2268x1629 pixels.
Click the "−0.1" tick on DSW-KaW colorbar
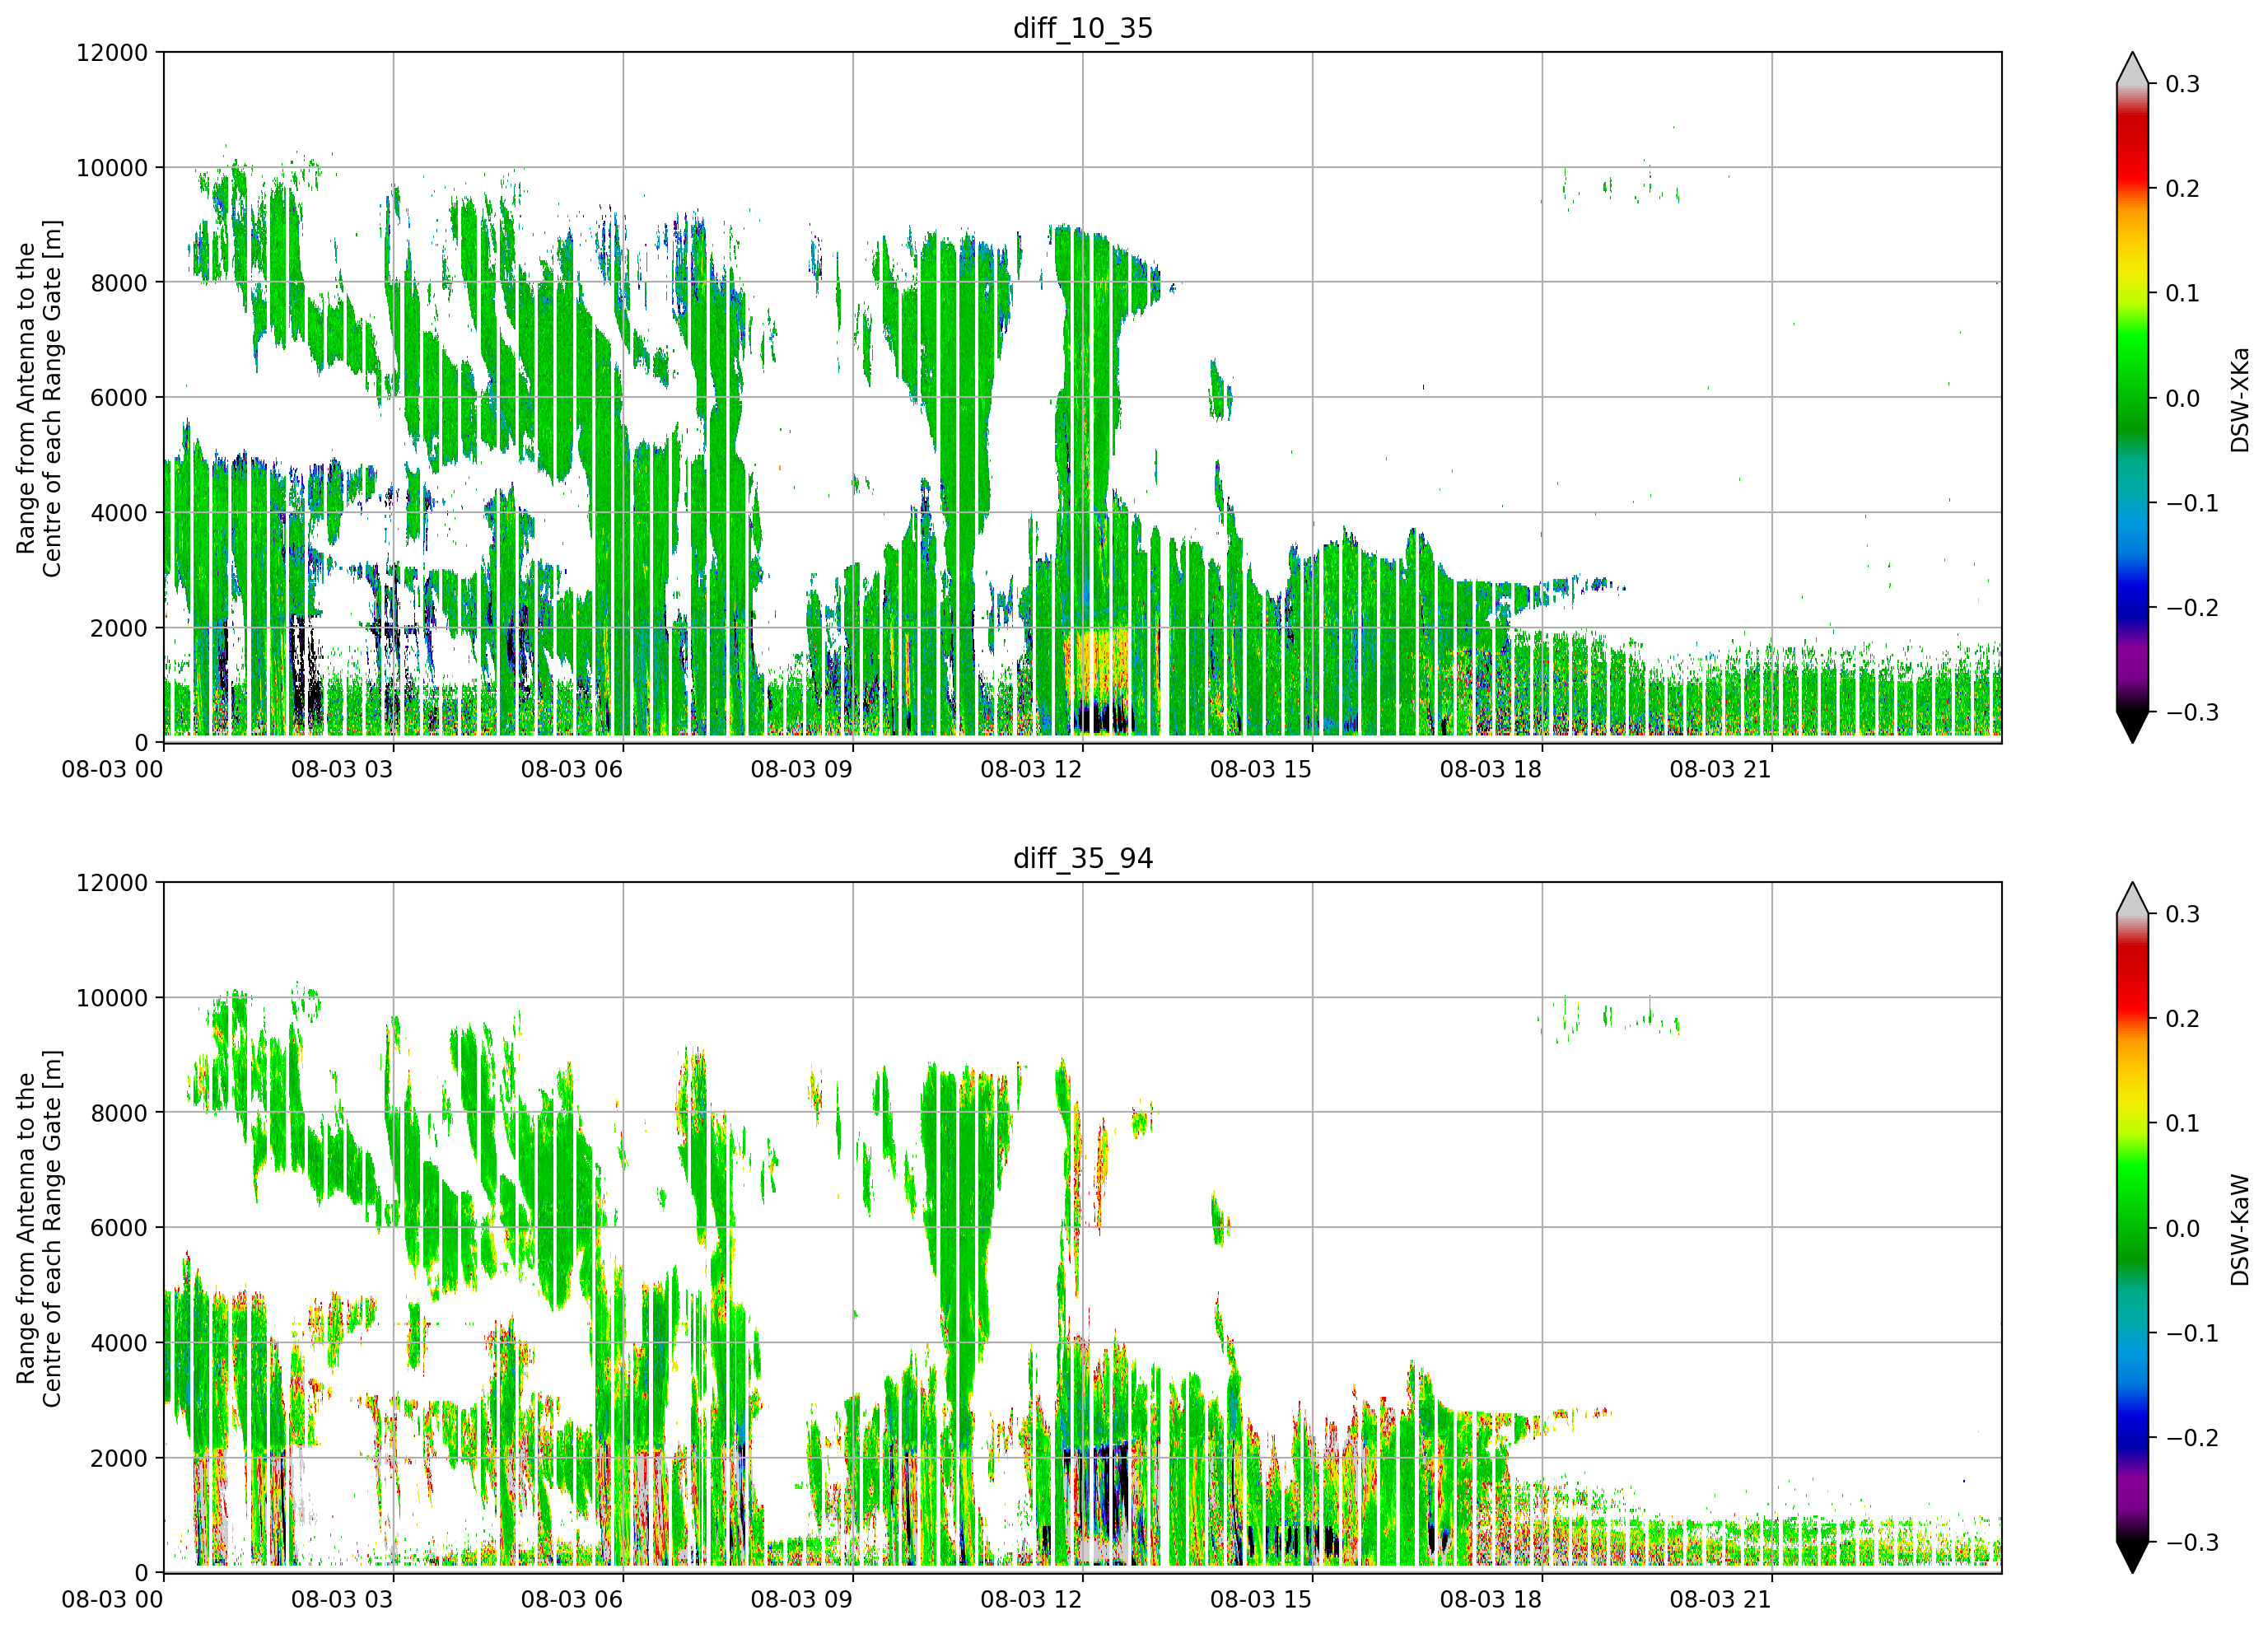pos(2192,1334)
